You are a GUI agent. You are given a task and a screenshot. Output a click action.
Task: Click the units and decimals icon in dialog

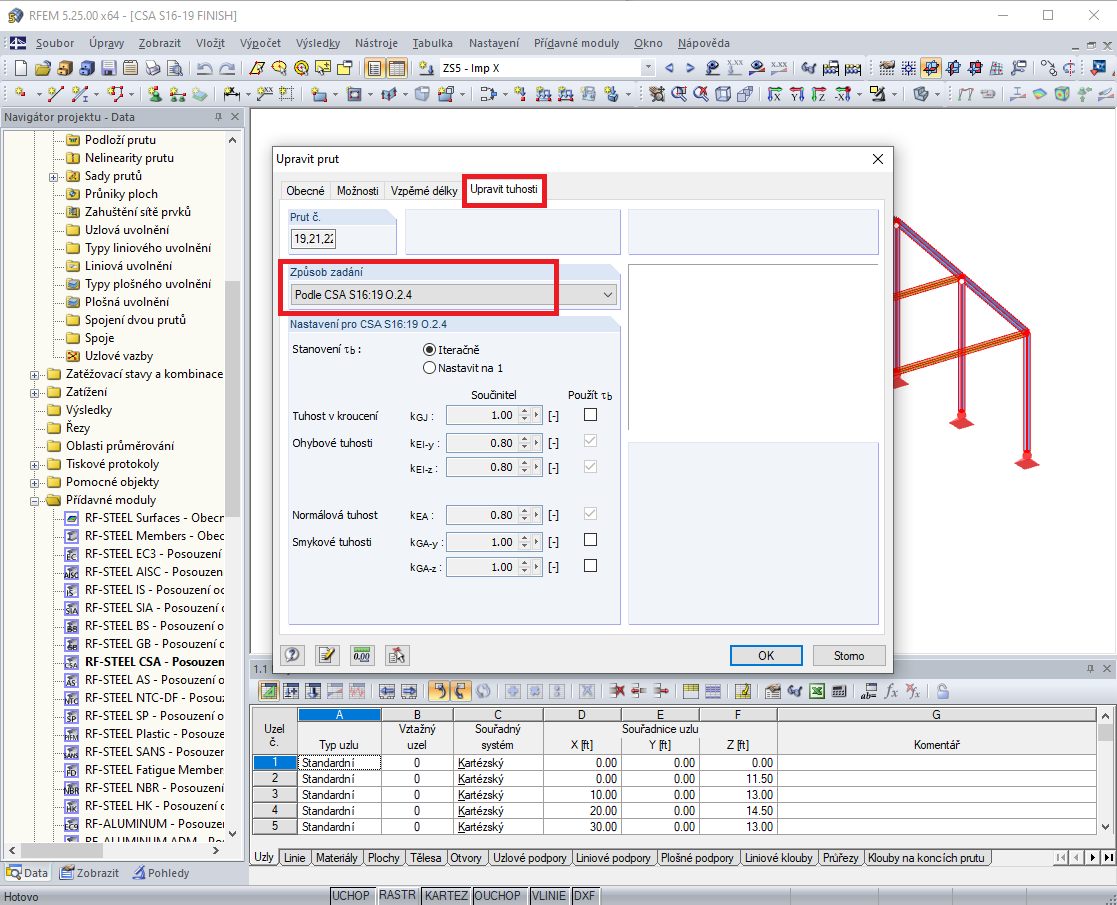[362, 656]
